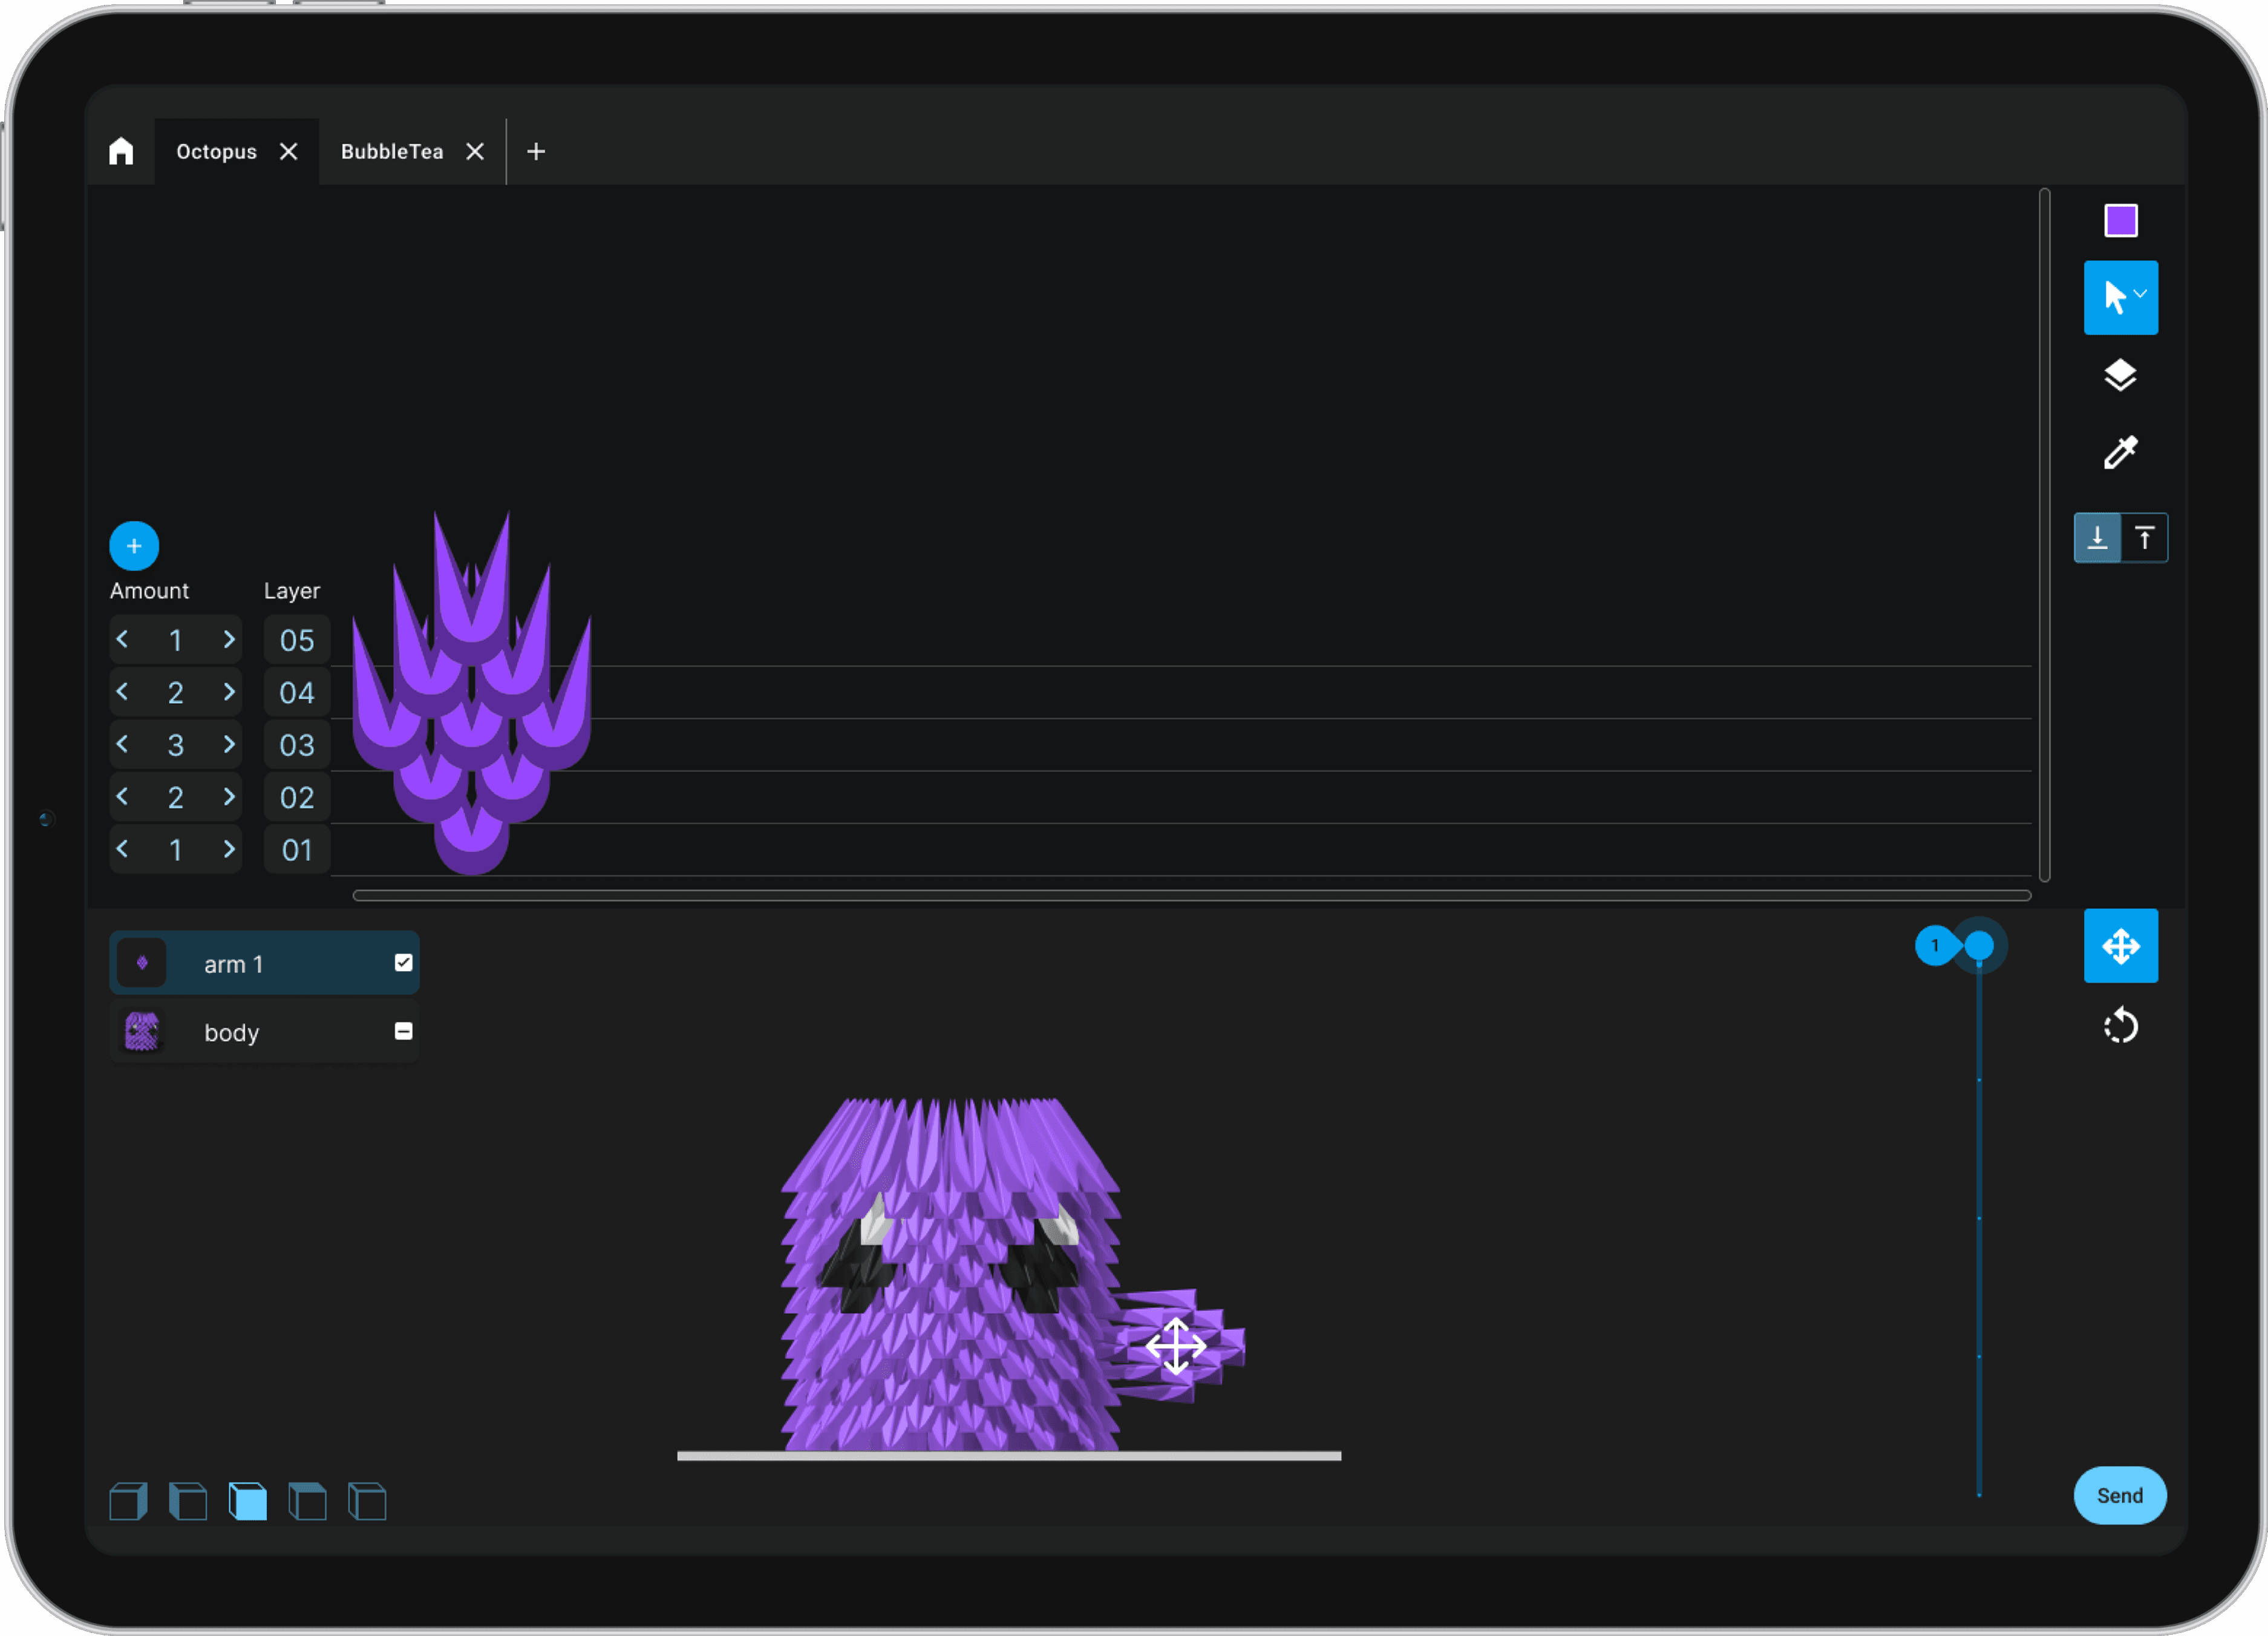Image resolution: width=2268 pixels, height=1636 pixels.
Task: Toggle the align to bottom button
Action: pyautogui.click(x=2097, y=538)
